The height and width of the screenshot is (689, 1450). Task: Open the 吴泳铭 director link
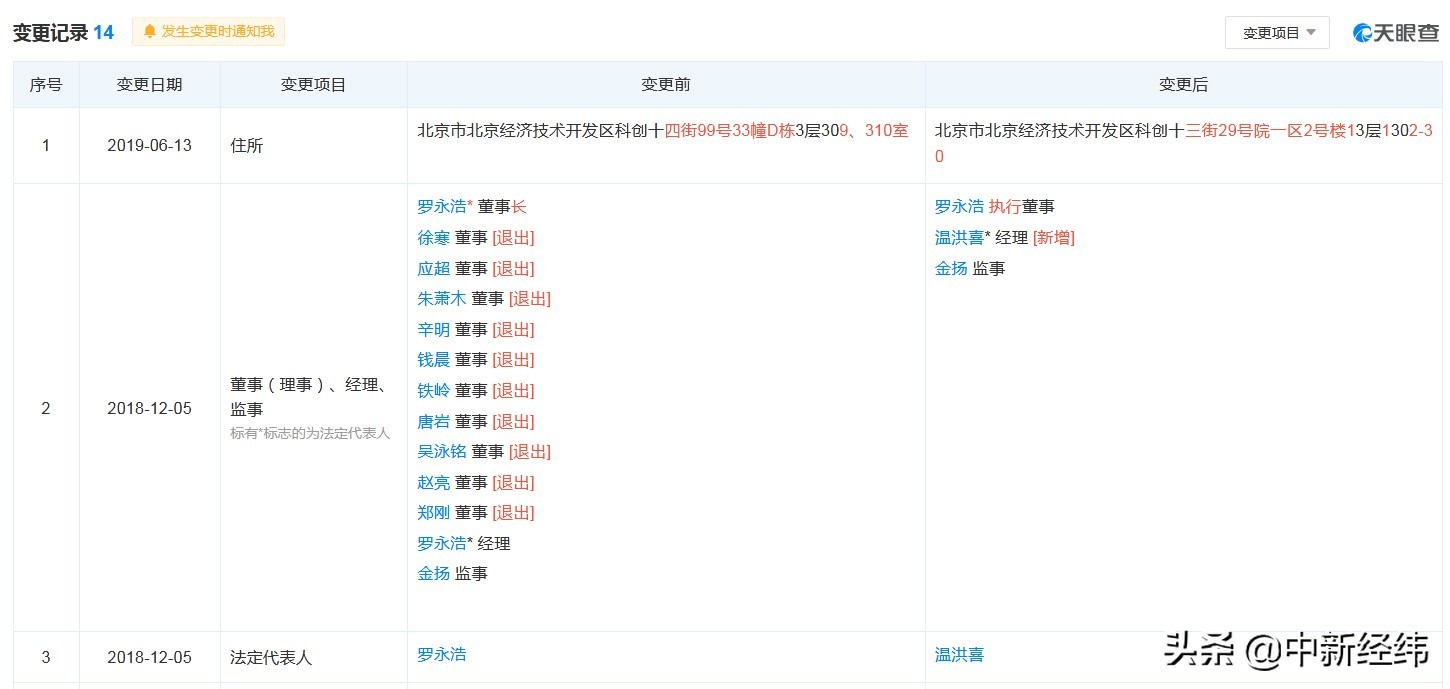point(441,451)
